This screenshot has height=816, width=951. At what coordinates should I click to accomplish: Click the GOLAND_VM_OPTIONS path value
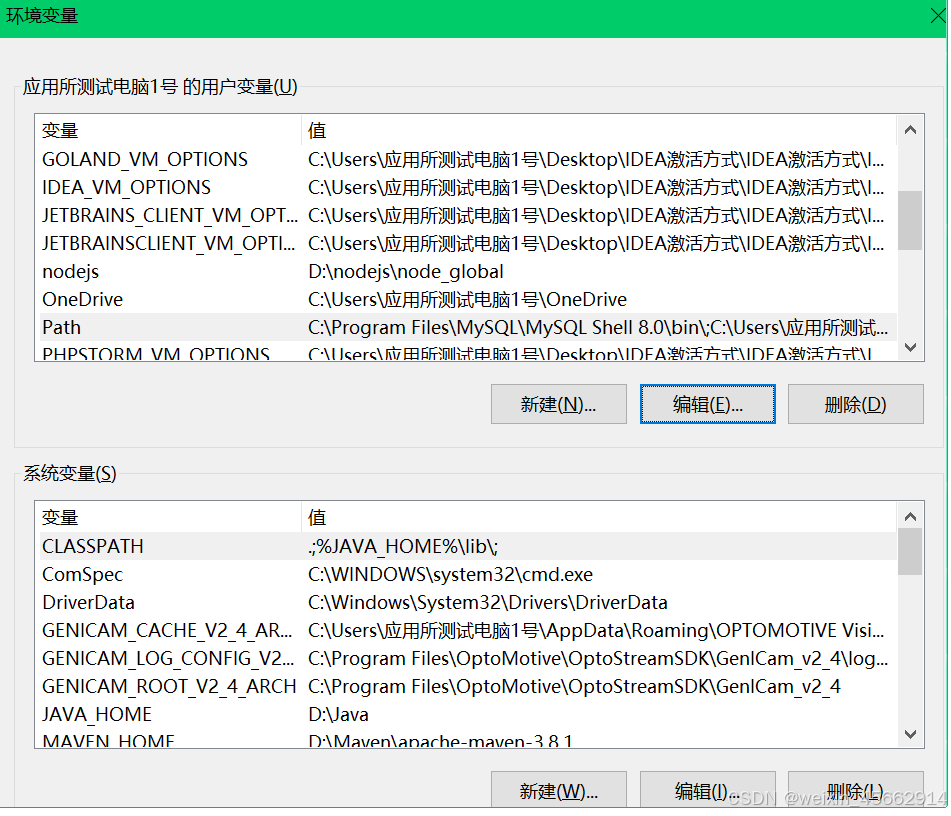coord(596,160)
